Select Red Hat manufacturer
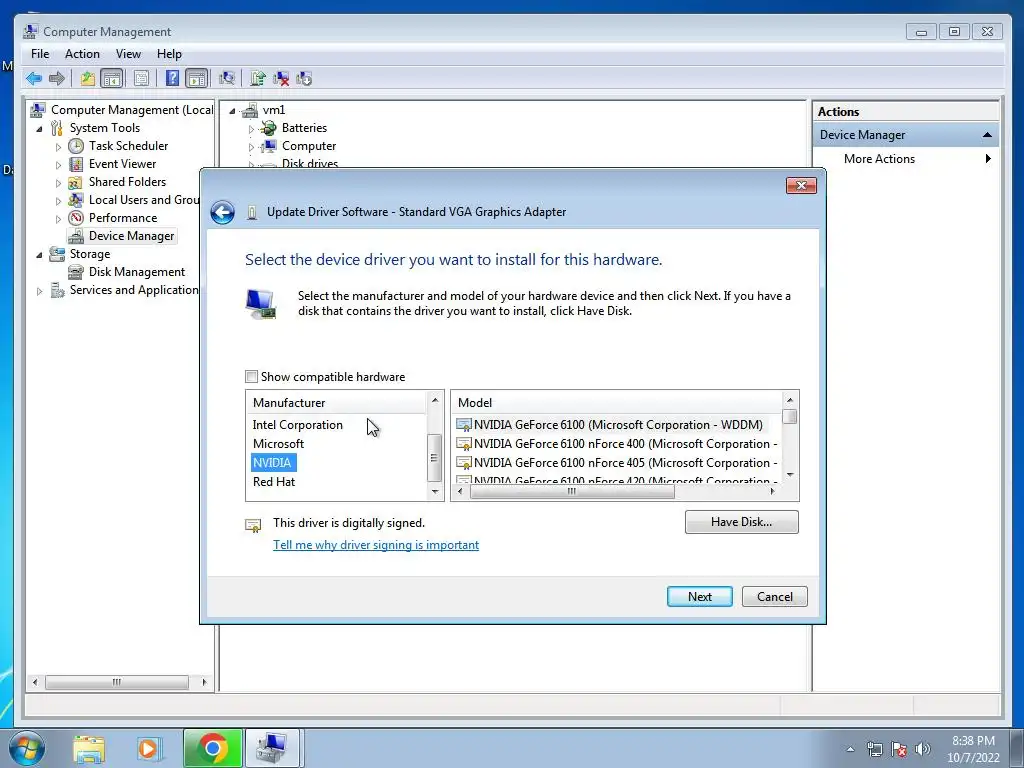Viewport: 1024px width, 768px height. pyautogui.click(x=274, y=481)
